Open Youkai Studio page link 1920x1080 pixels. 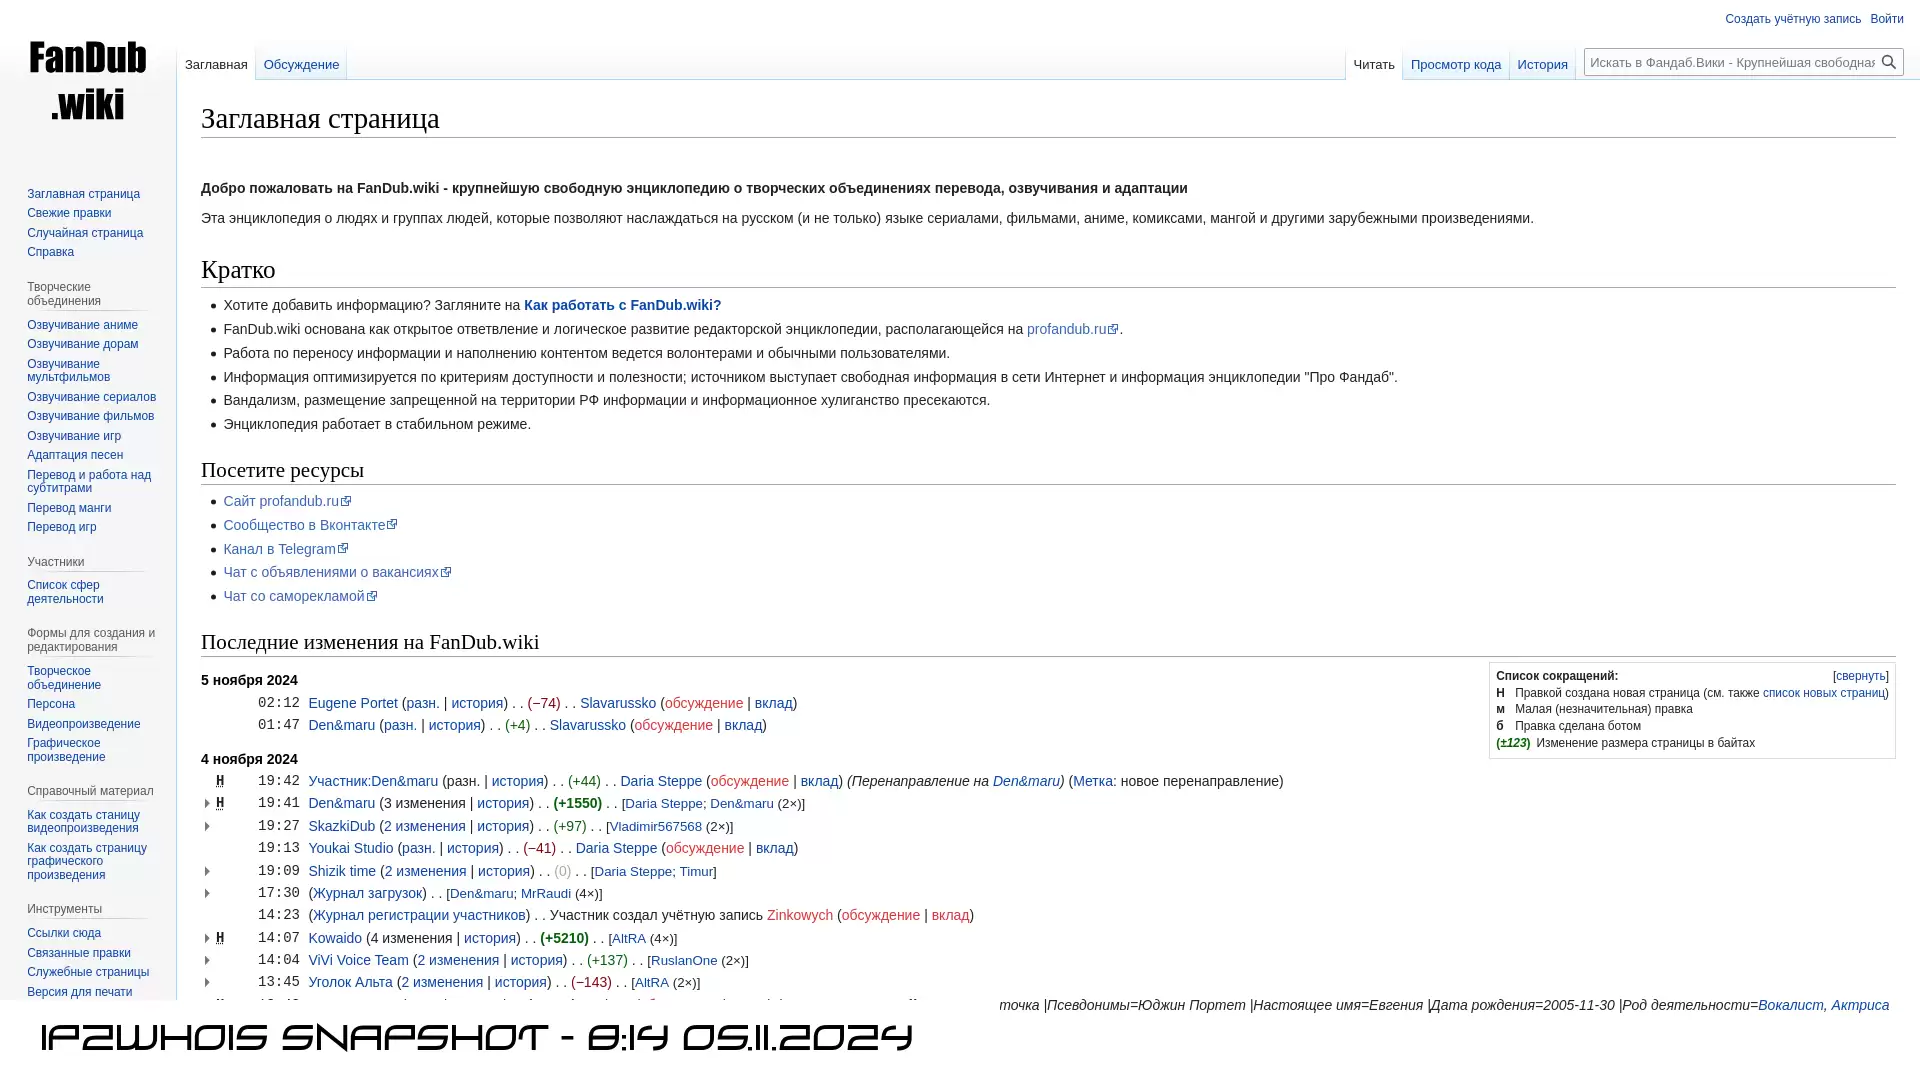point(351,848)
